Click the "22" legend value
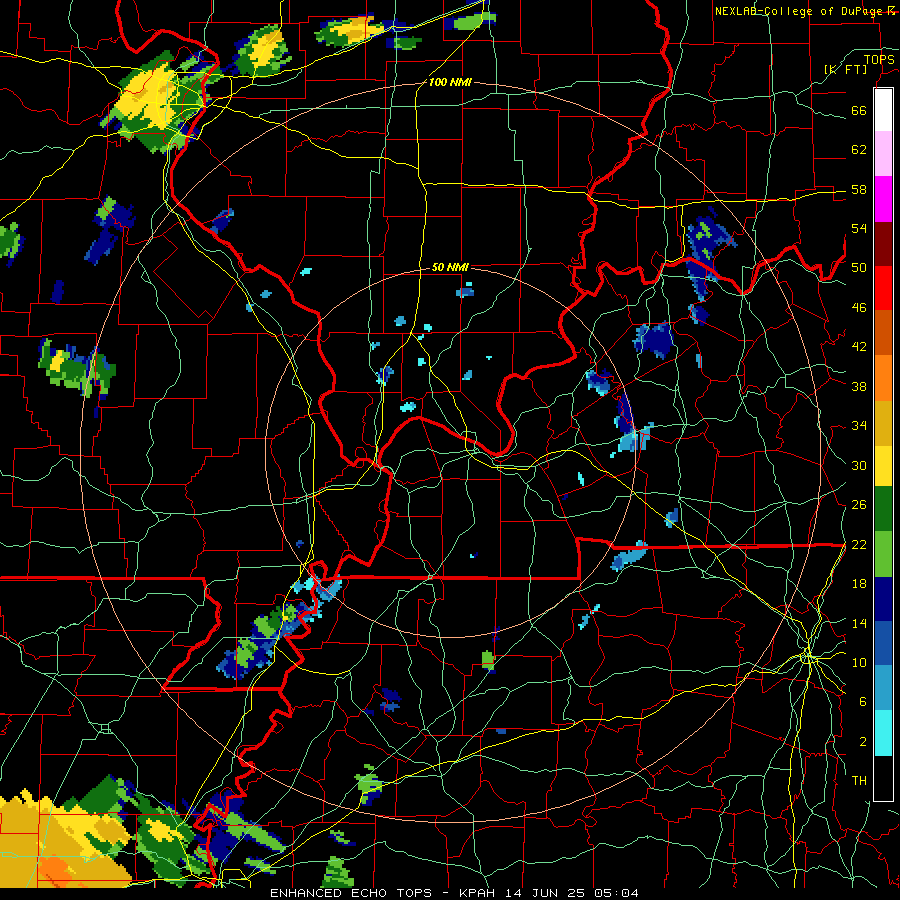This screenshot has width=900, height=900. pyautogui.click(x=859, y=545)
